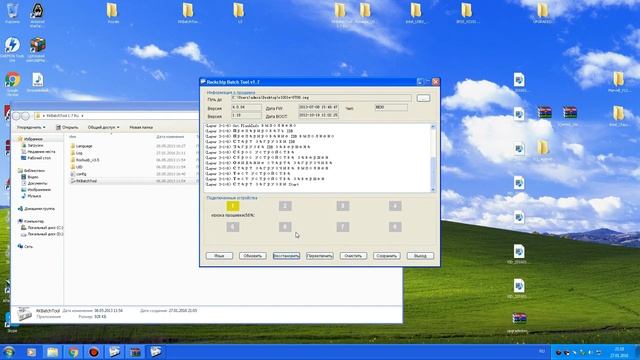
Task: Click the Восстановить button in Batch Tool
Action: [x=286, y=256]
